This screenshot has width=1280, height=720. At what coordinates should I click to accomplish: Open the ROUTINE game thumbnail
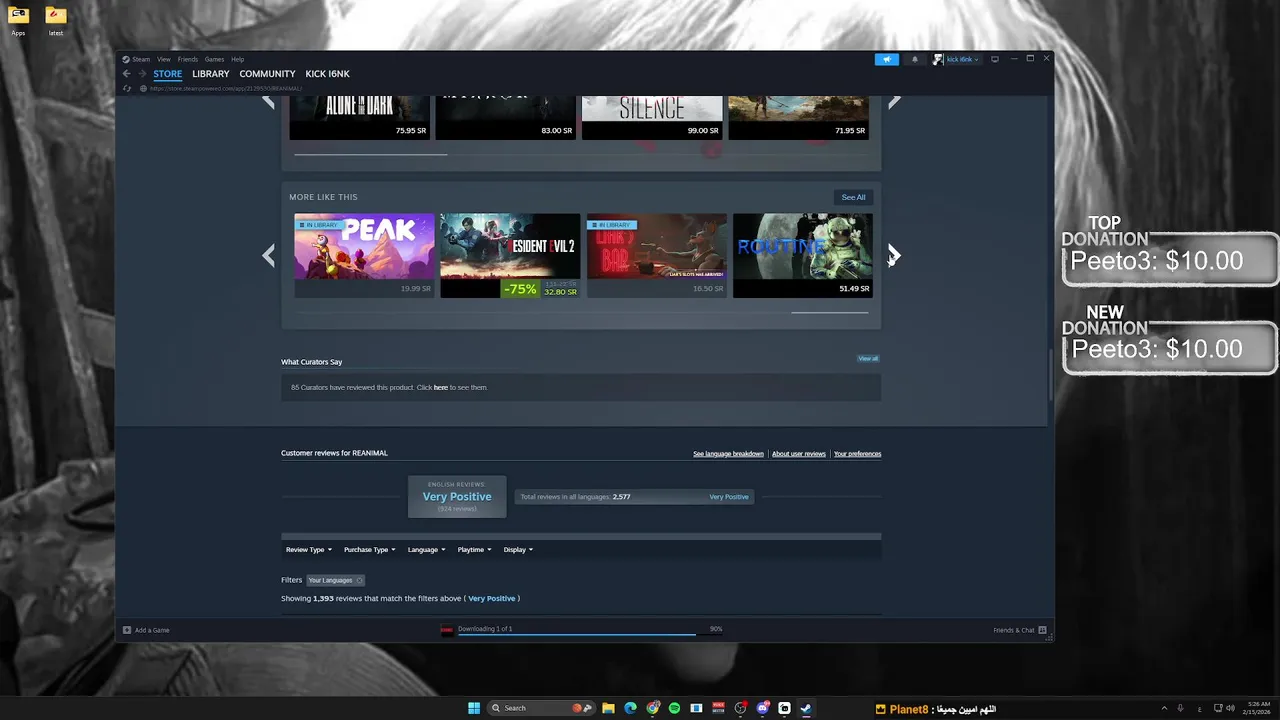point(803,255)
